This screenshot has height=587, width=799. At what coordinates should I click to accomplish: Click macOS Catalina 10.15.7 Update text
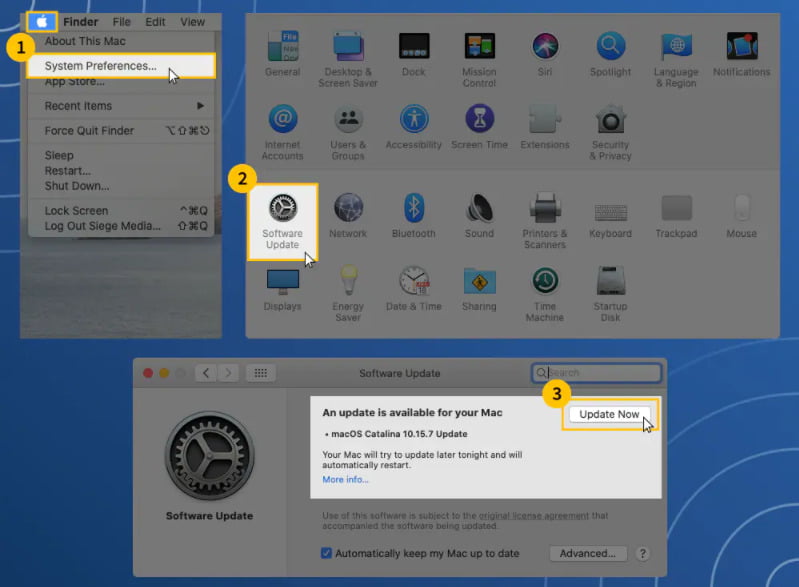(399, 434)
